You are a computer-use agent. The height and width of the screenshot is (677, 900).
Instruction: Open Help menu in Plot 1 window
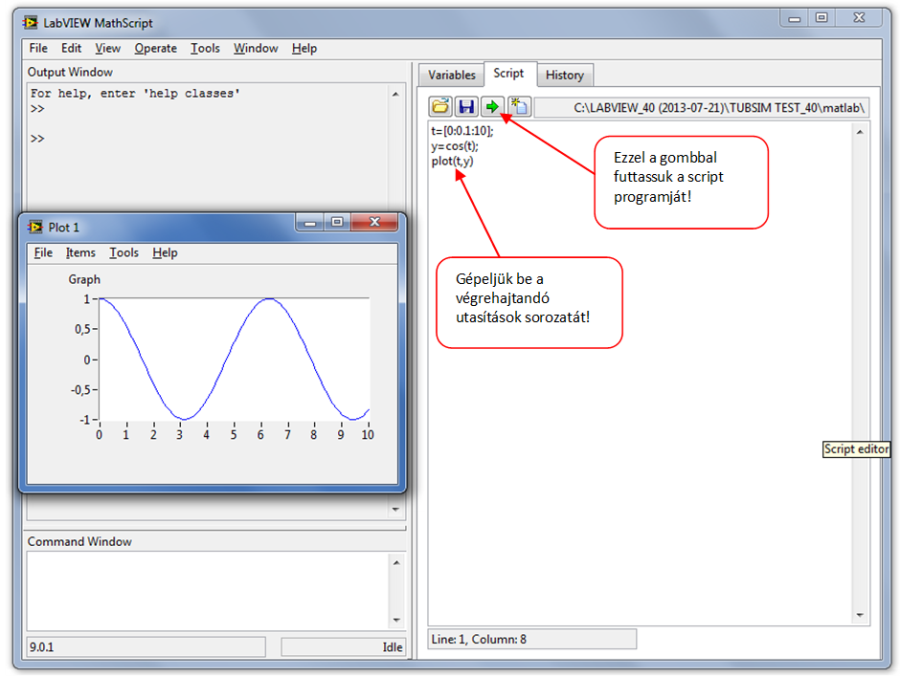[165, 253]
